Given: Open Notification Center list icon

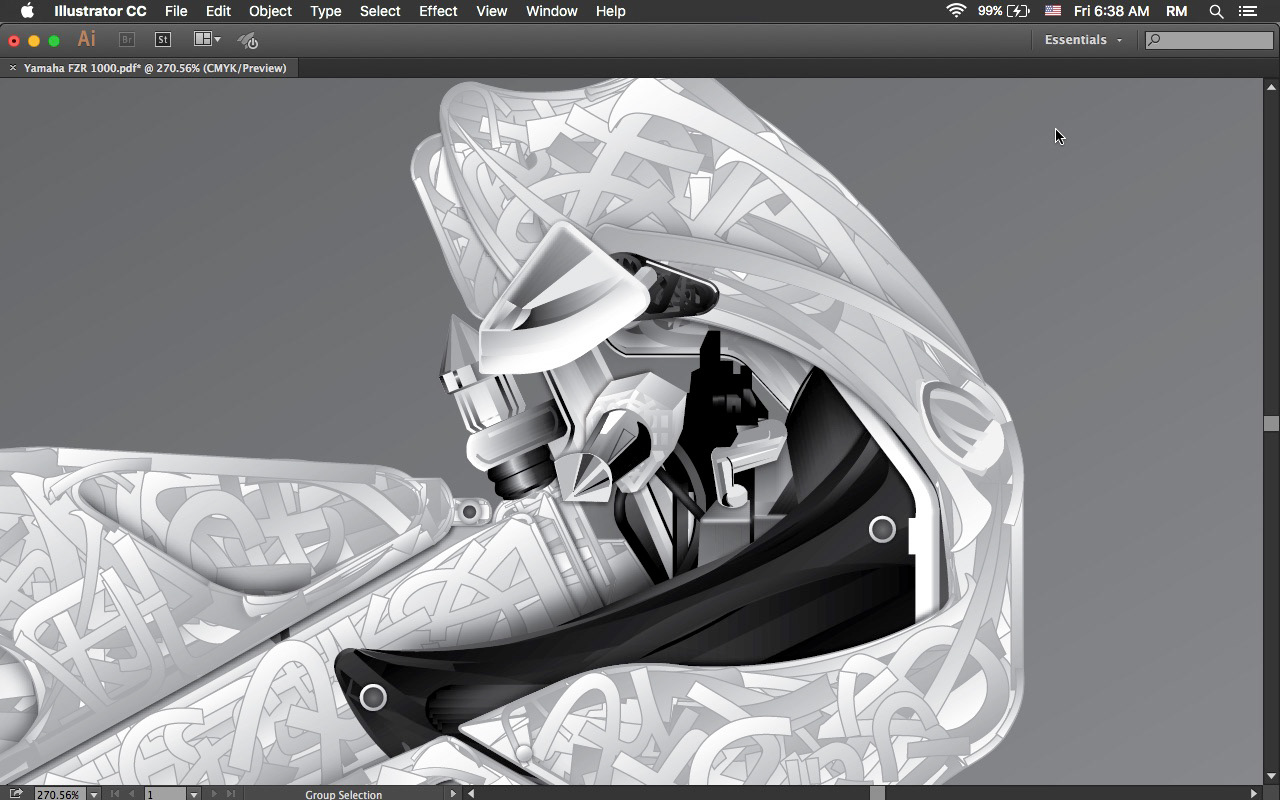Looking at the screenshot, I should click(1249, 11).
